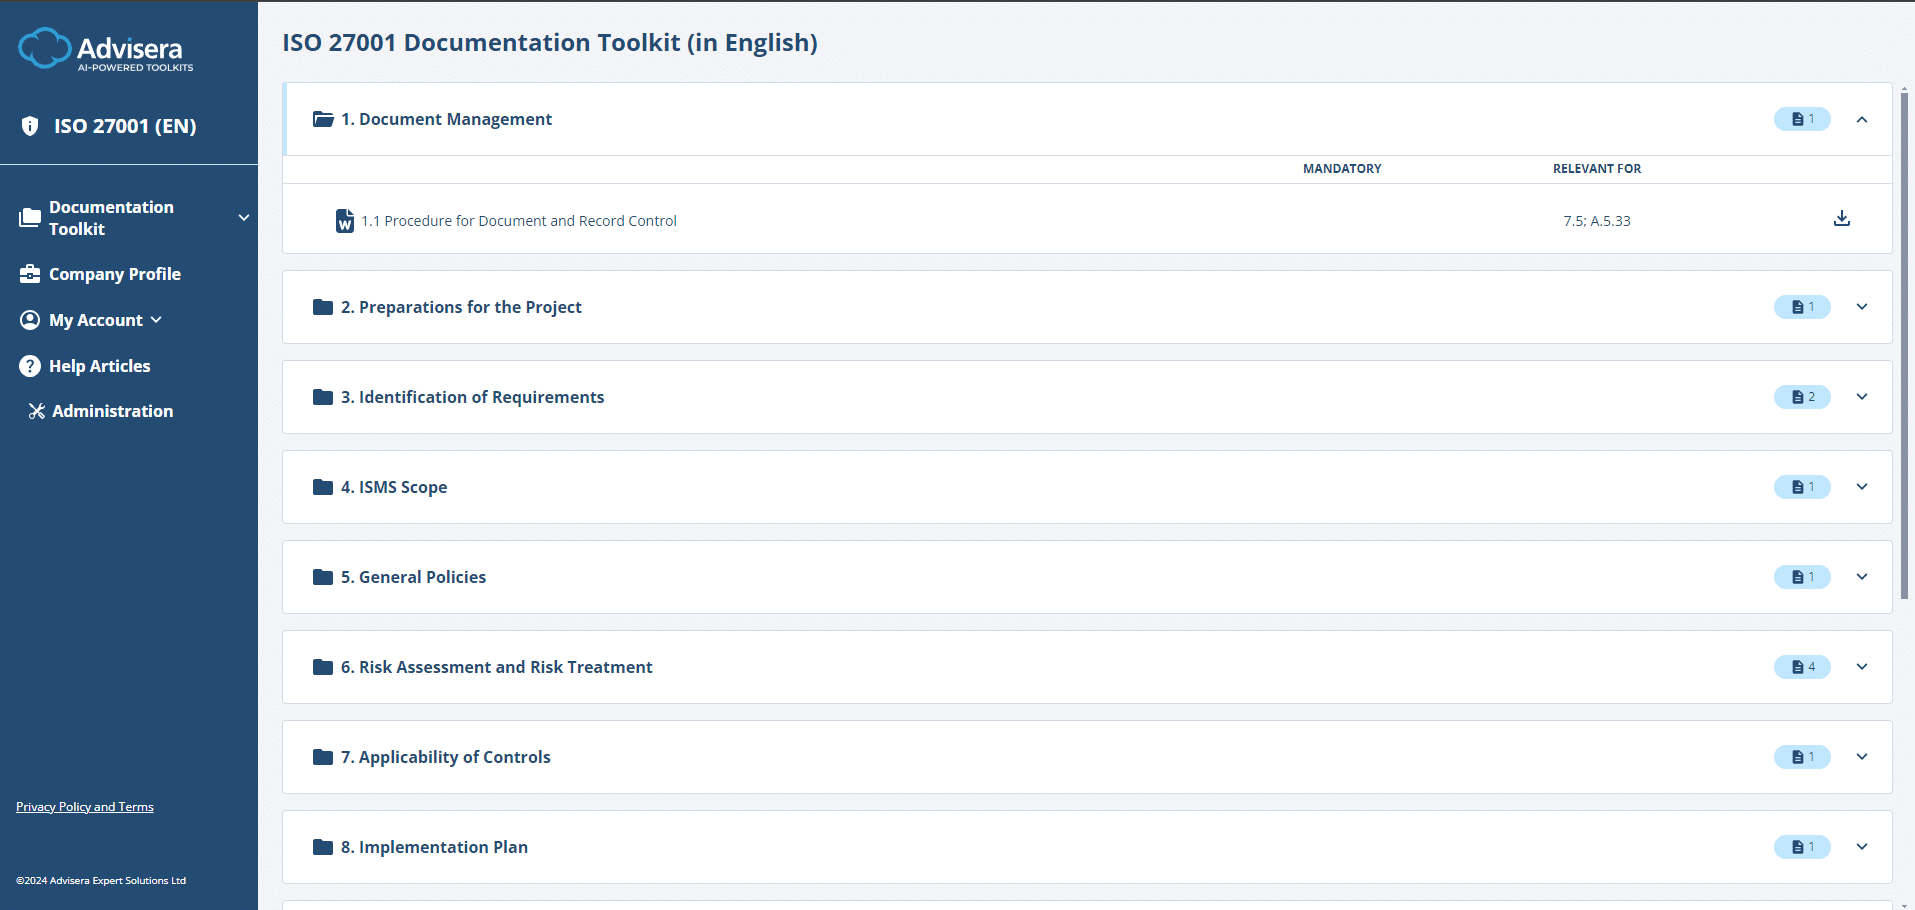Expand the Documentation Toolkit sidebar menu
This screenshot has width=1915, height=910.
click(243, 218)
